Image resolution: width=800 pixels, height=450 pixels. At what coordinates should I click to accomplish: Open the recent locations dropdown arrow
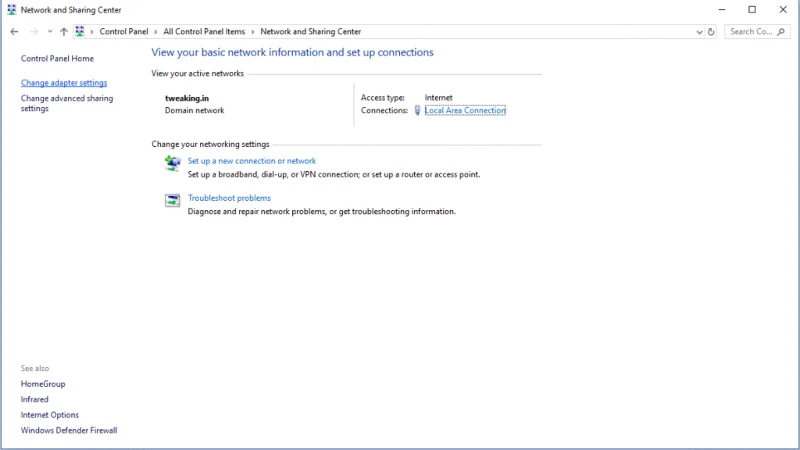coord(49,32)
